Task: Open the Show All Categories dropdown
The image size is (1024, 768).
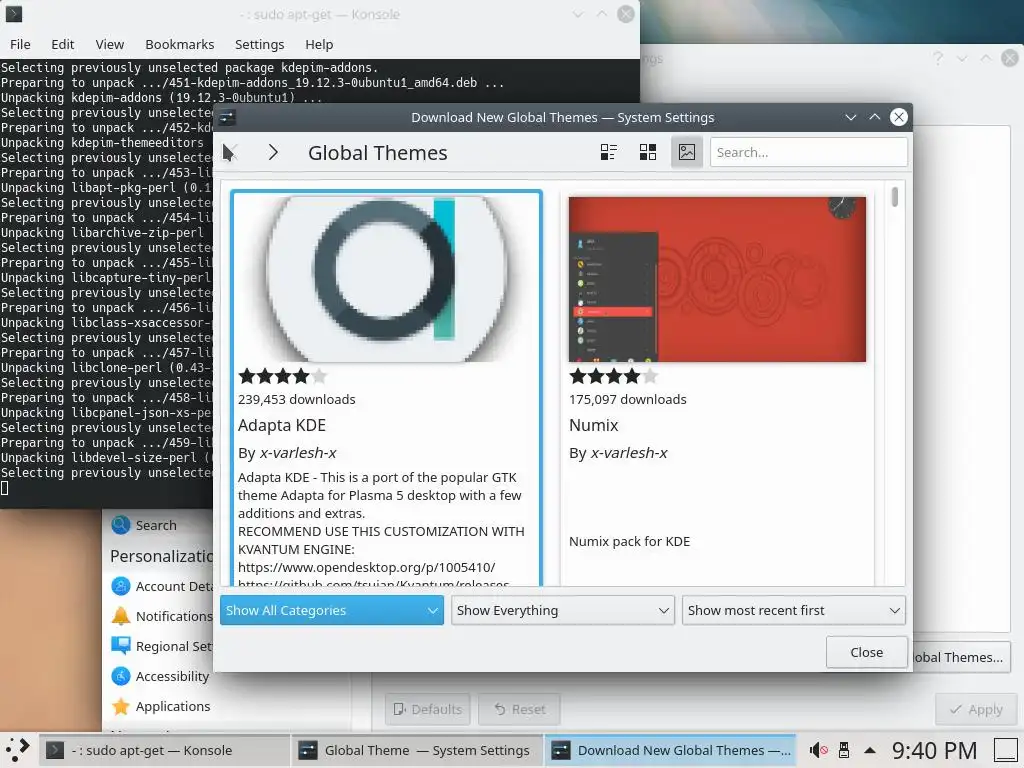Action: 332,610
